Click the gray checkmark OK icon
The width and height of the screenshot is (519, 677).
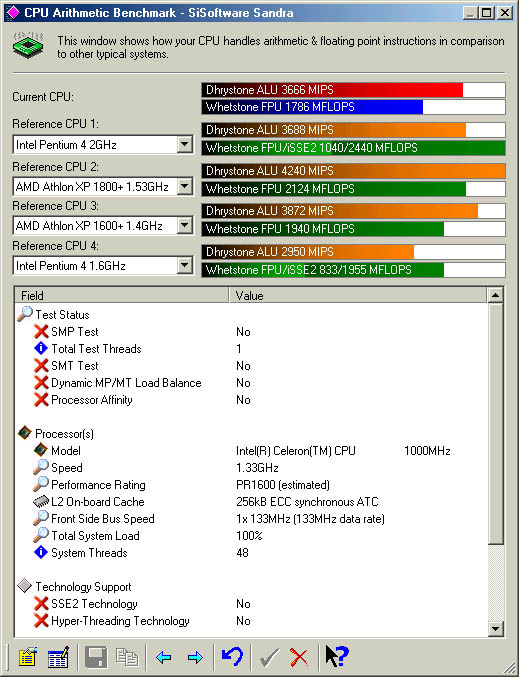[x=269, y=657]
